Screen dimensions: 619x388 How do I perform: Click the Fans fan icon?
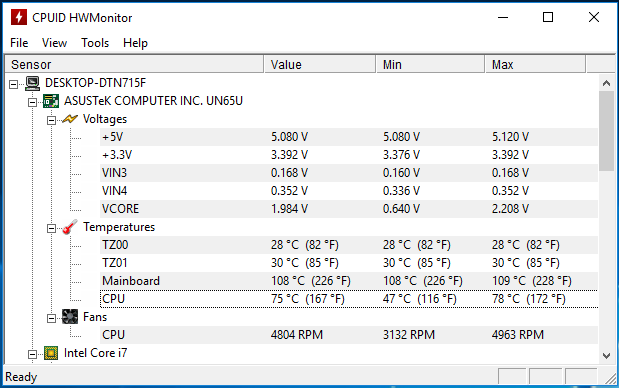tap(70, 317)
